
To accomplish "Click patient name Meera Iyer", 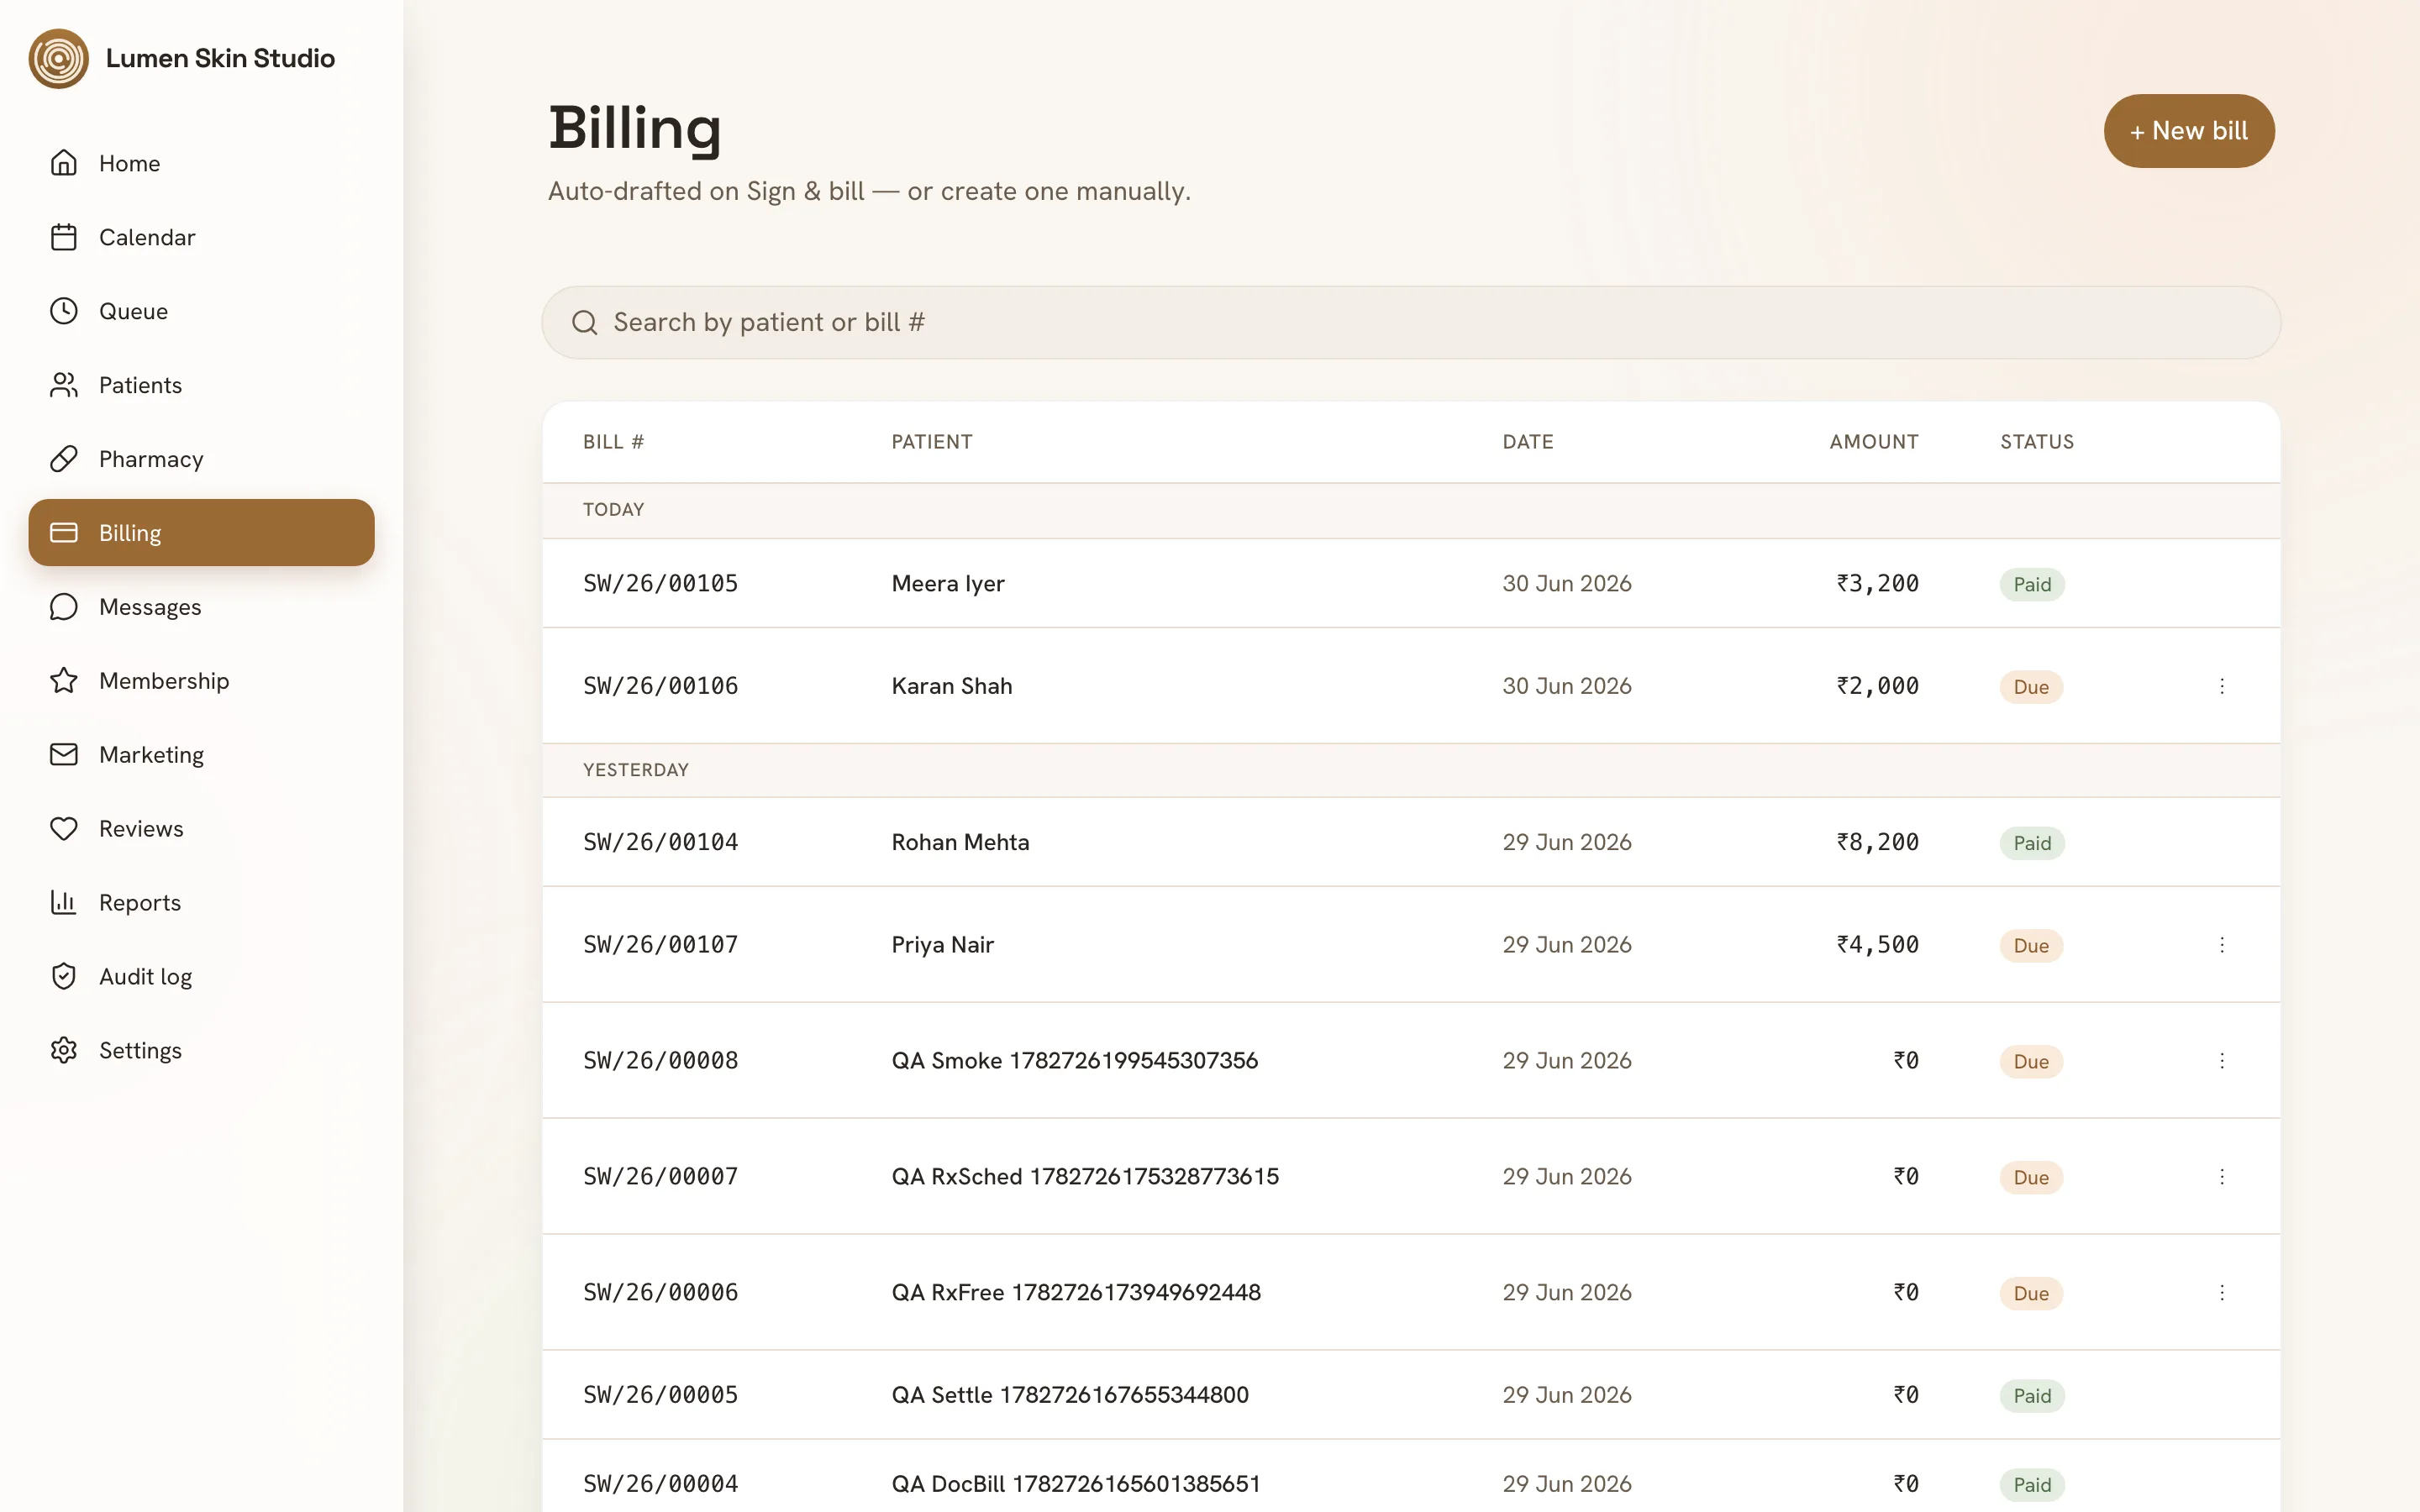I will click(x=948, y=584).
